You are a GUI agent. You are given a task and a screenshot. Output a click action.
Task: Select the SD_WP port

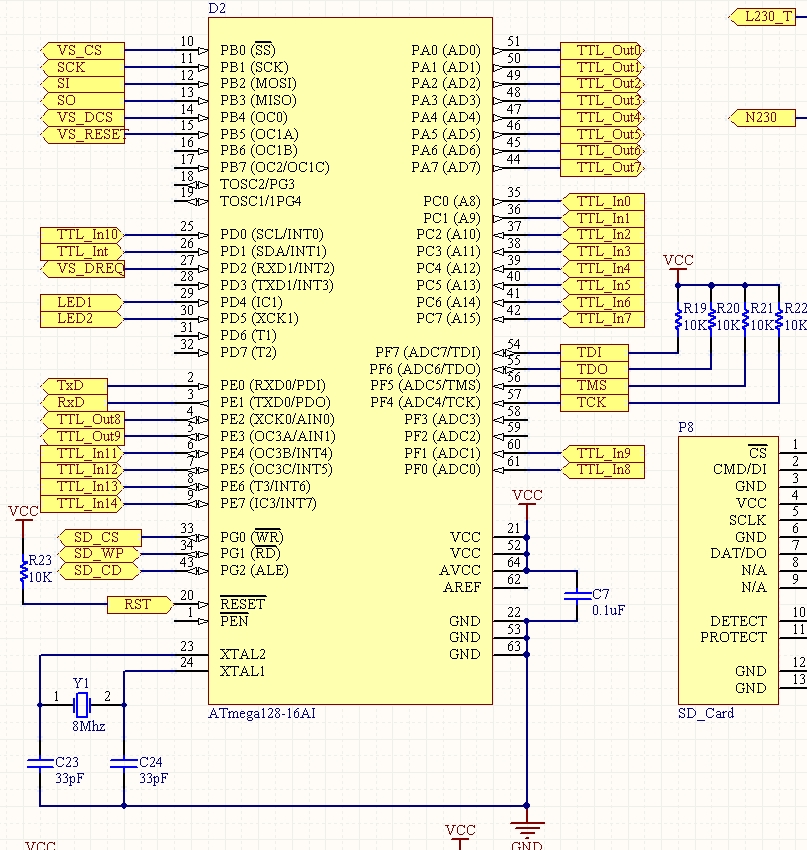pos(99,554)
